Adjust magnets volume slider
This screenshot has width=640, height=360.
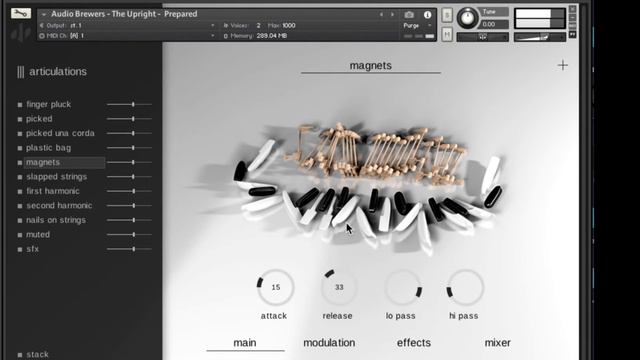129,162
